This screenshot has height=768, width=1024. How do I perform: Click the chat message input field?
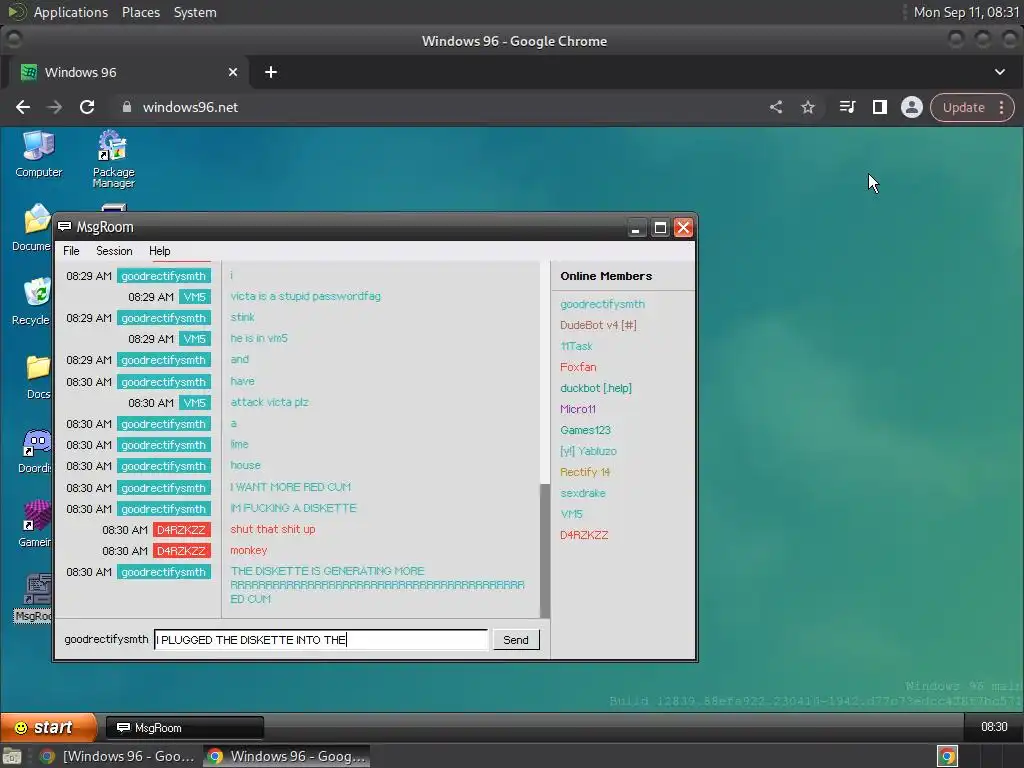[x=321, y=639]
